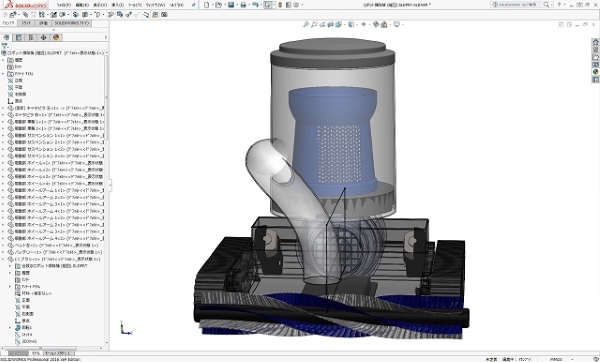Open the Appearances color ball in the task pane
Screen dimensions: 600x362
tap(595, 72)
